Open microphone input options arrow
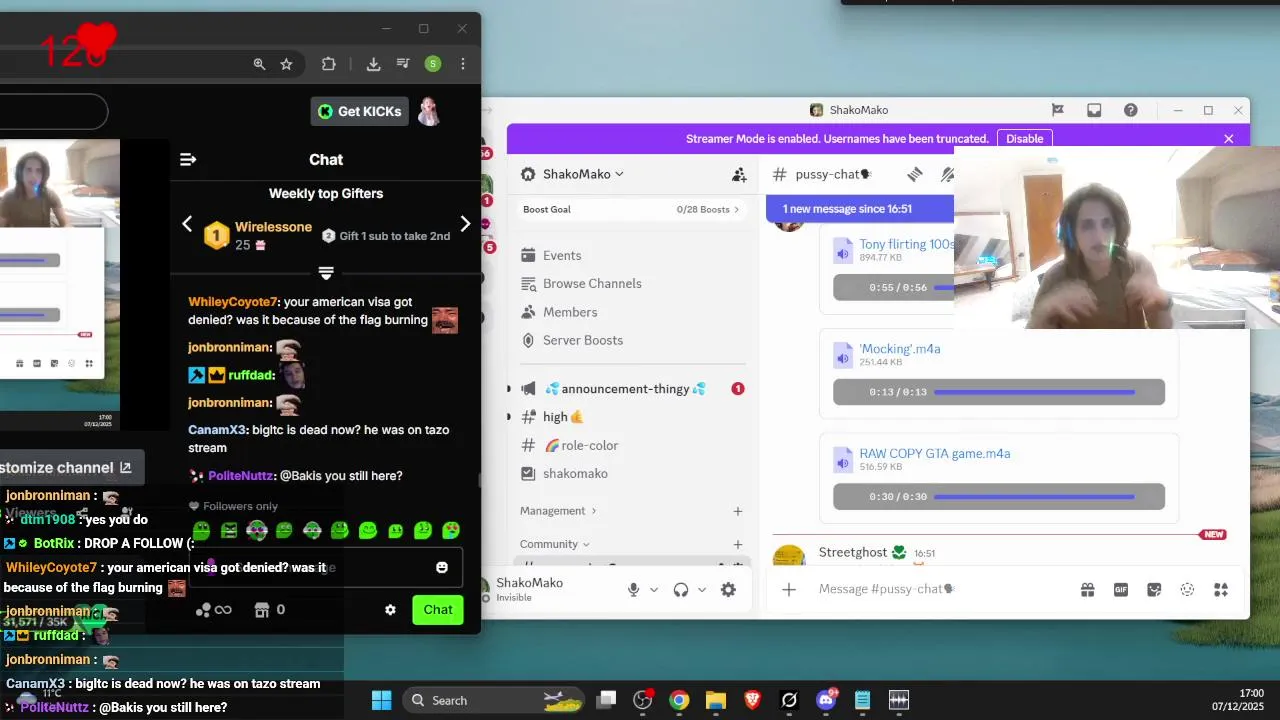Image resolution: width=1280 pixels, height=720 pixels. click(654, 590)
